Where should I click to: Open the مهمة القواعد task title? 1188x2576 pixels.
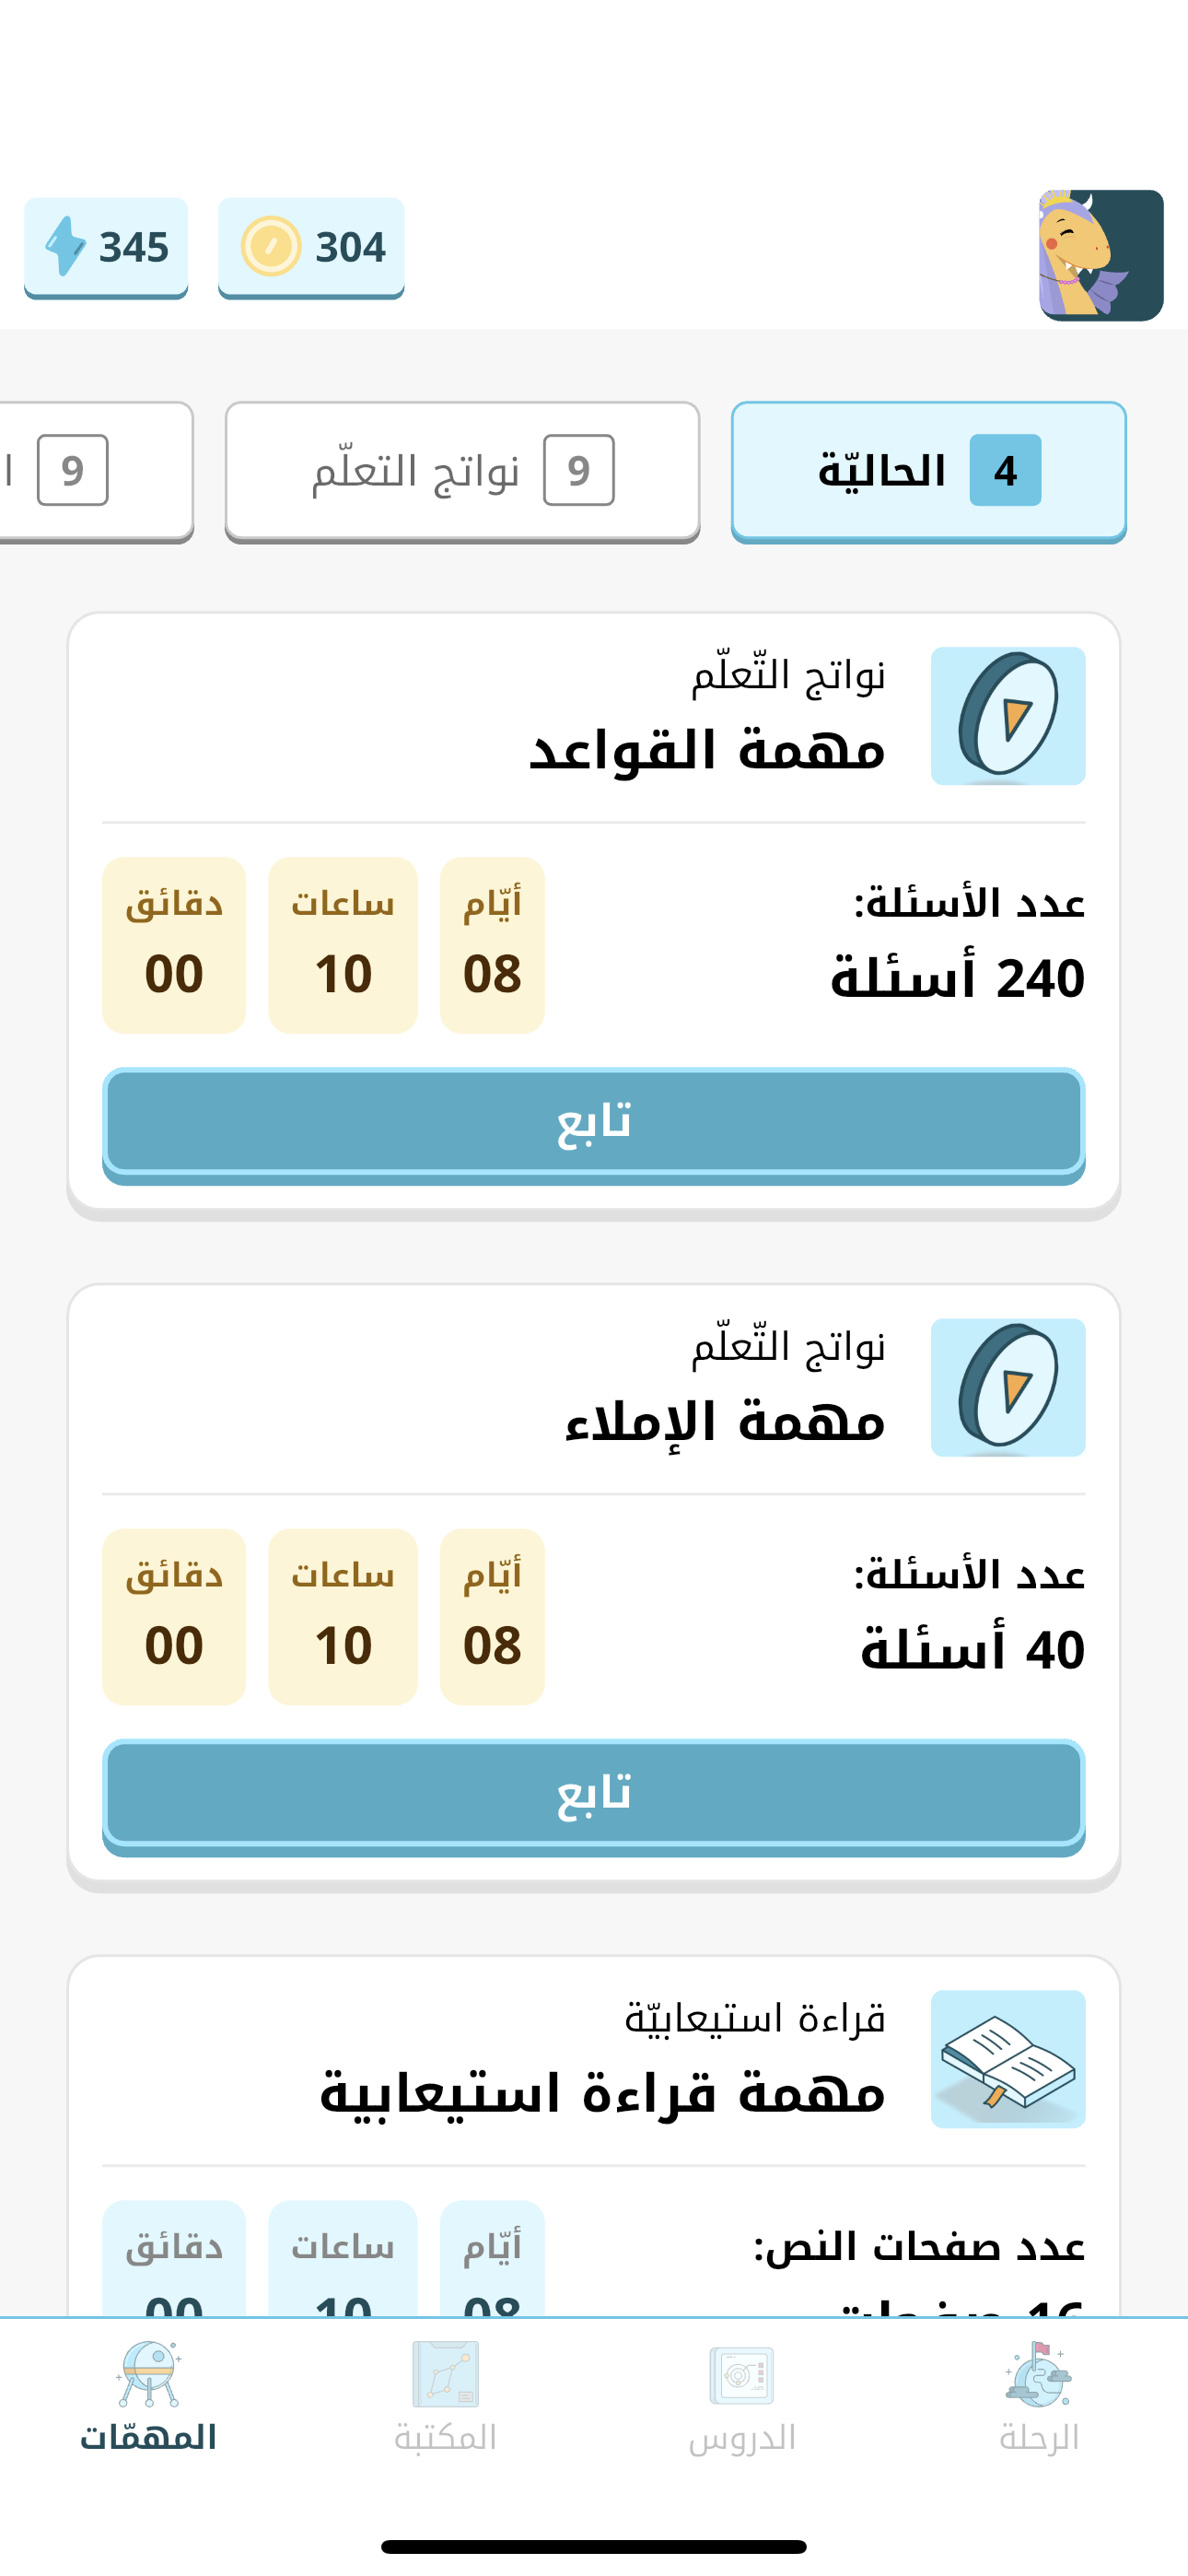(x=707, y=750)
